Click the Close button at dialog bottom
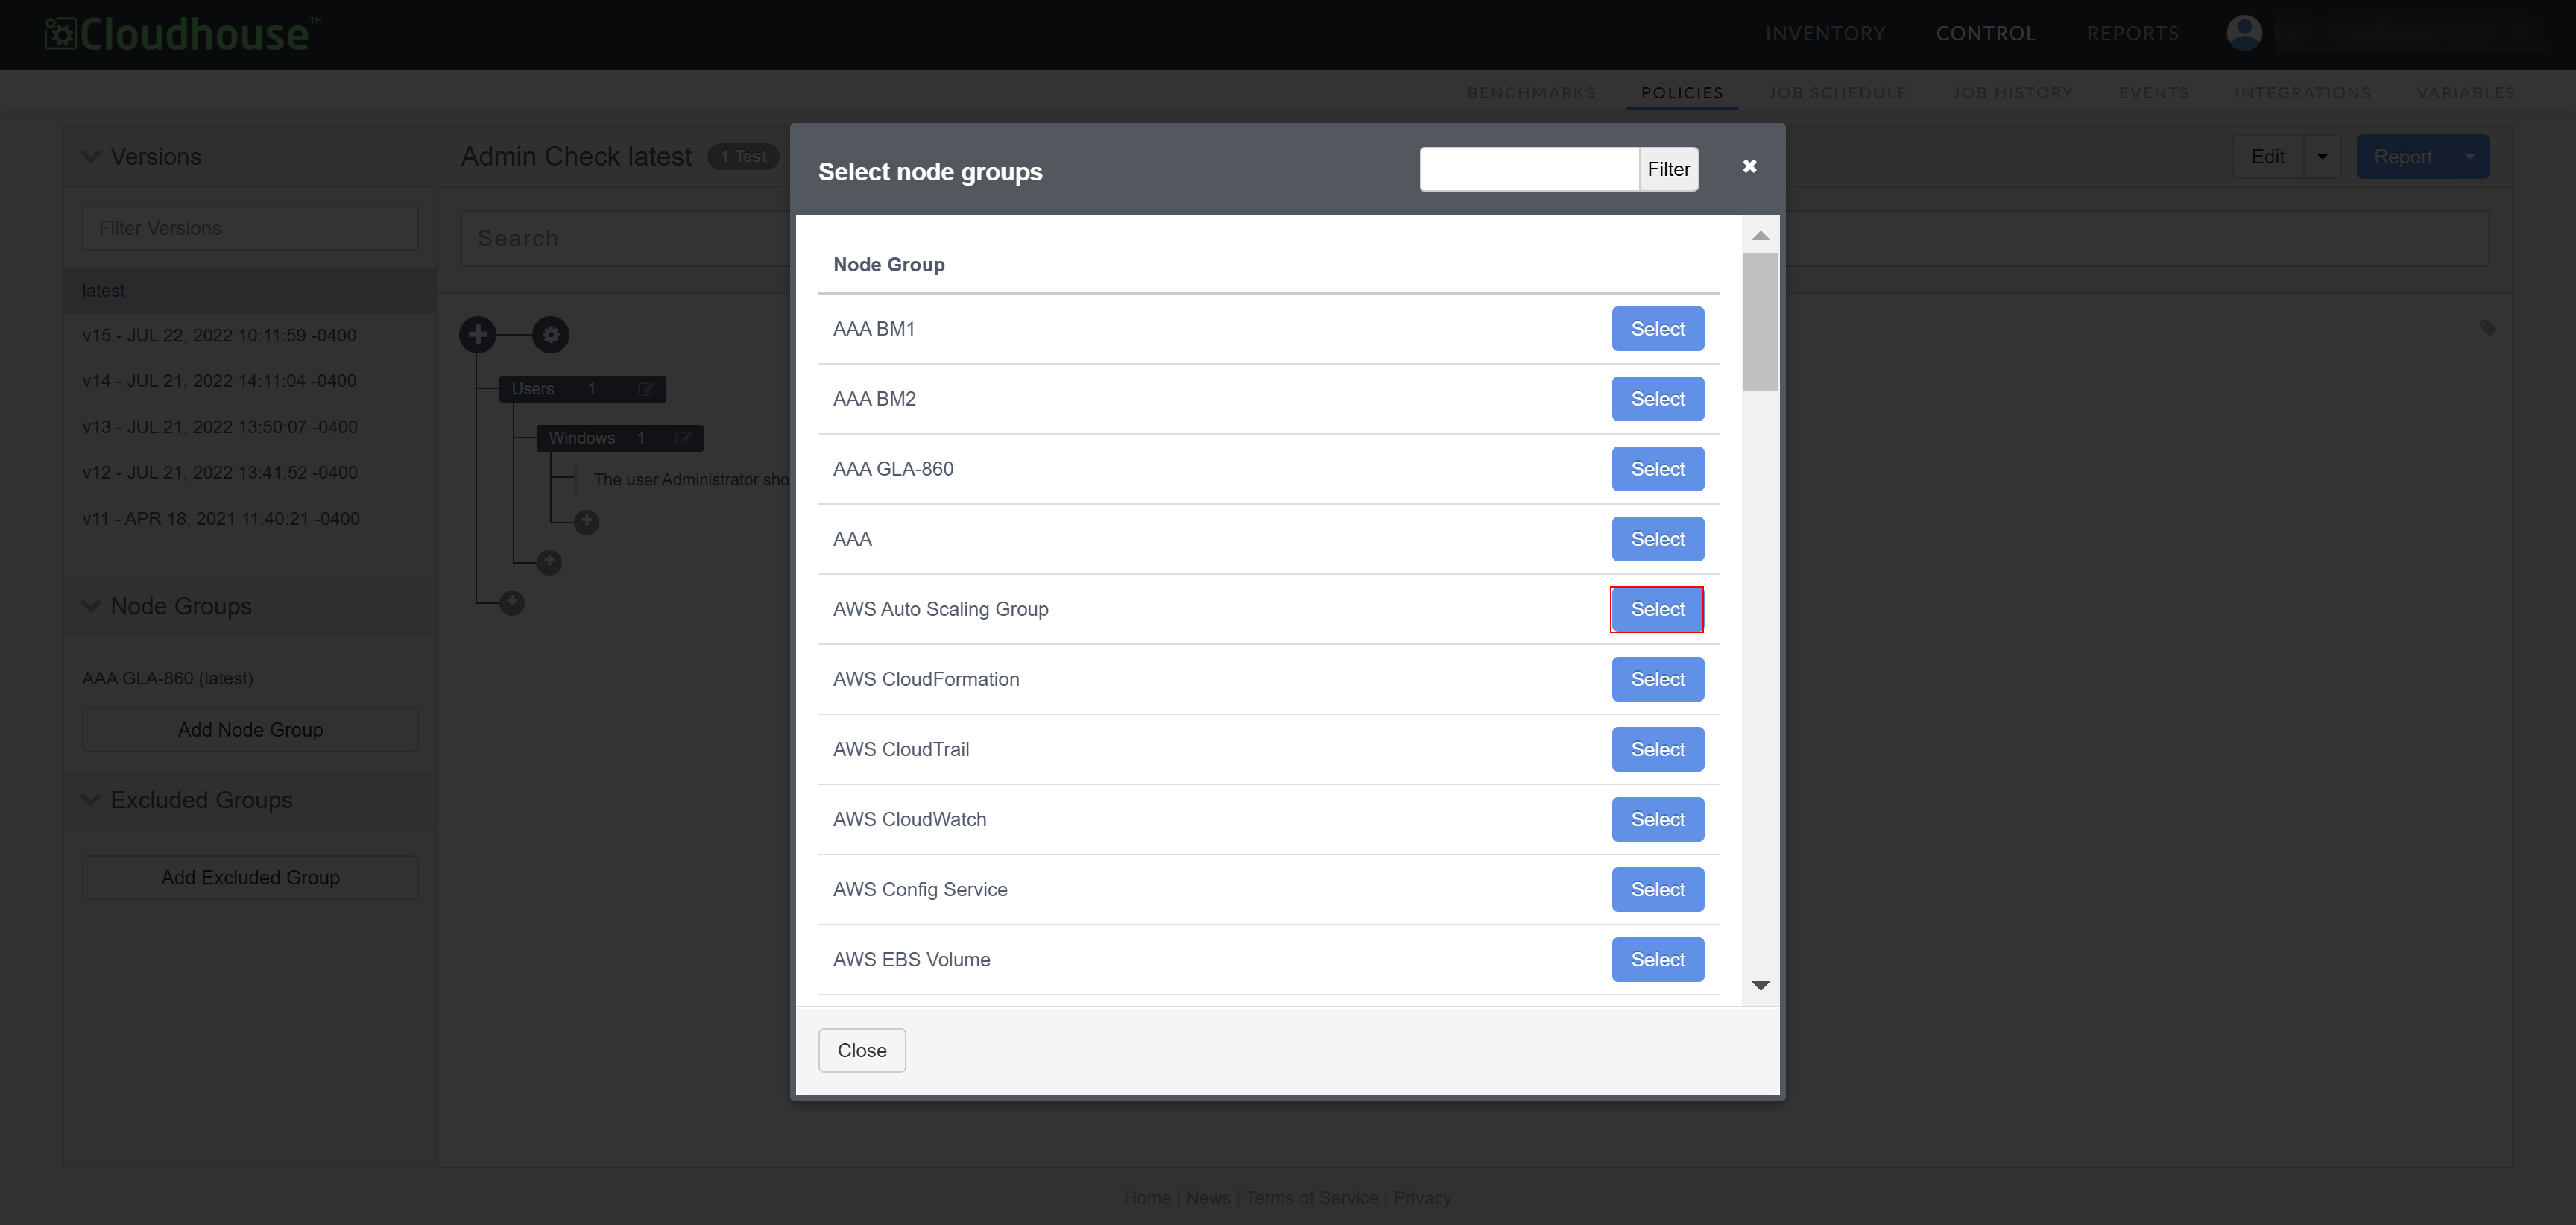Viewport: 2576px width, 1225px height. [x=862, y=1050]
